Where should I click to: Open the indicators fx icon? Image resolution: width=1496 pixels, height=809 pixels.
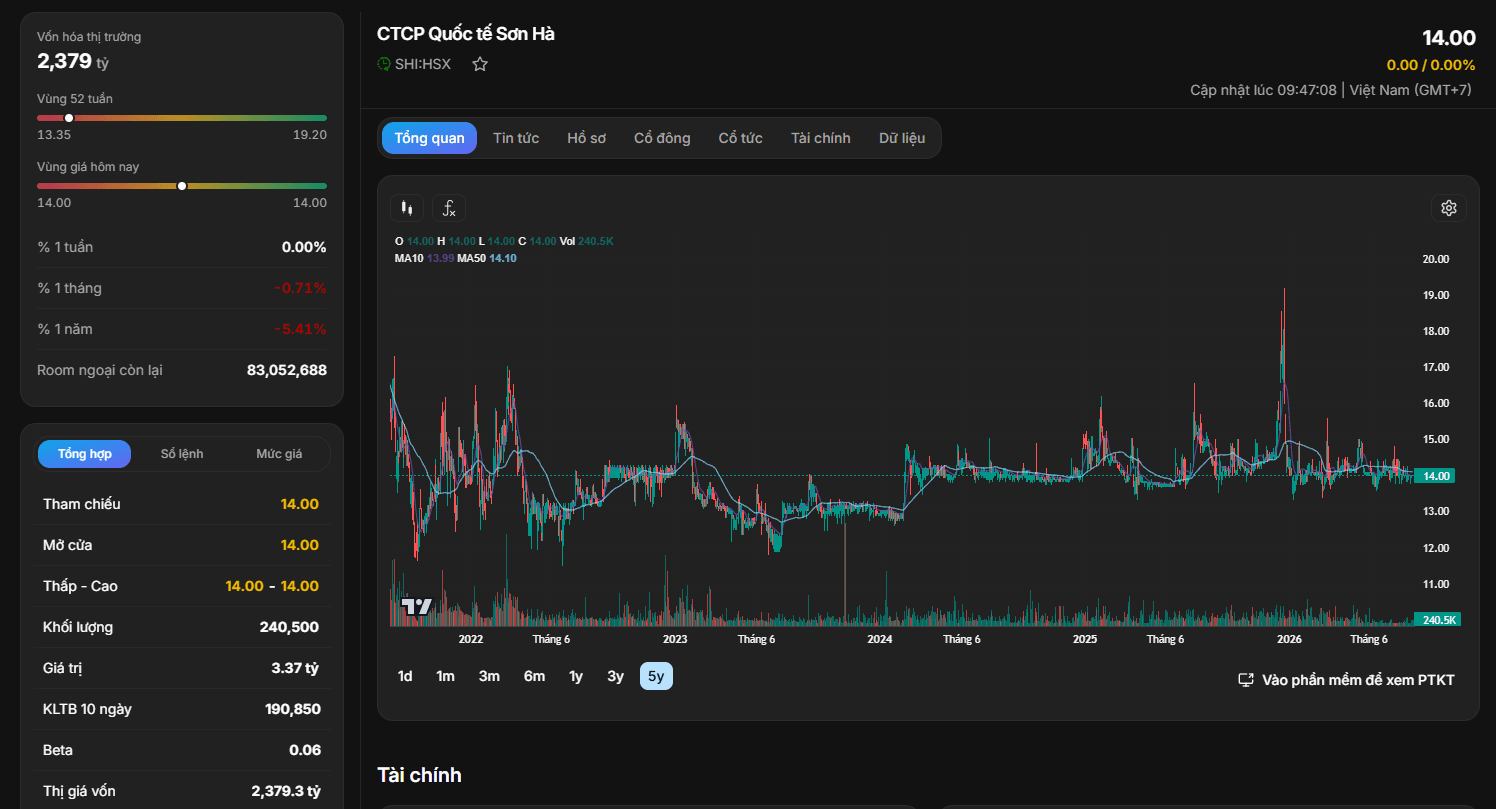pos(449,208)
